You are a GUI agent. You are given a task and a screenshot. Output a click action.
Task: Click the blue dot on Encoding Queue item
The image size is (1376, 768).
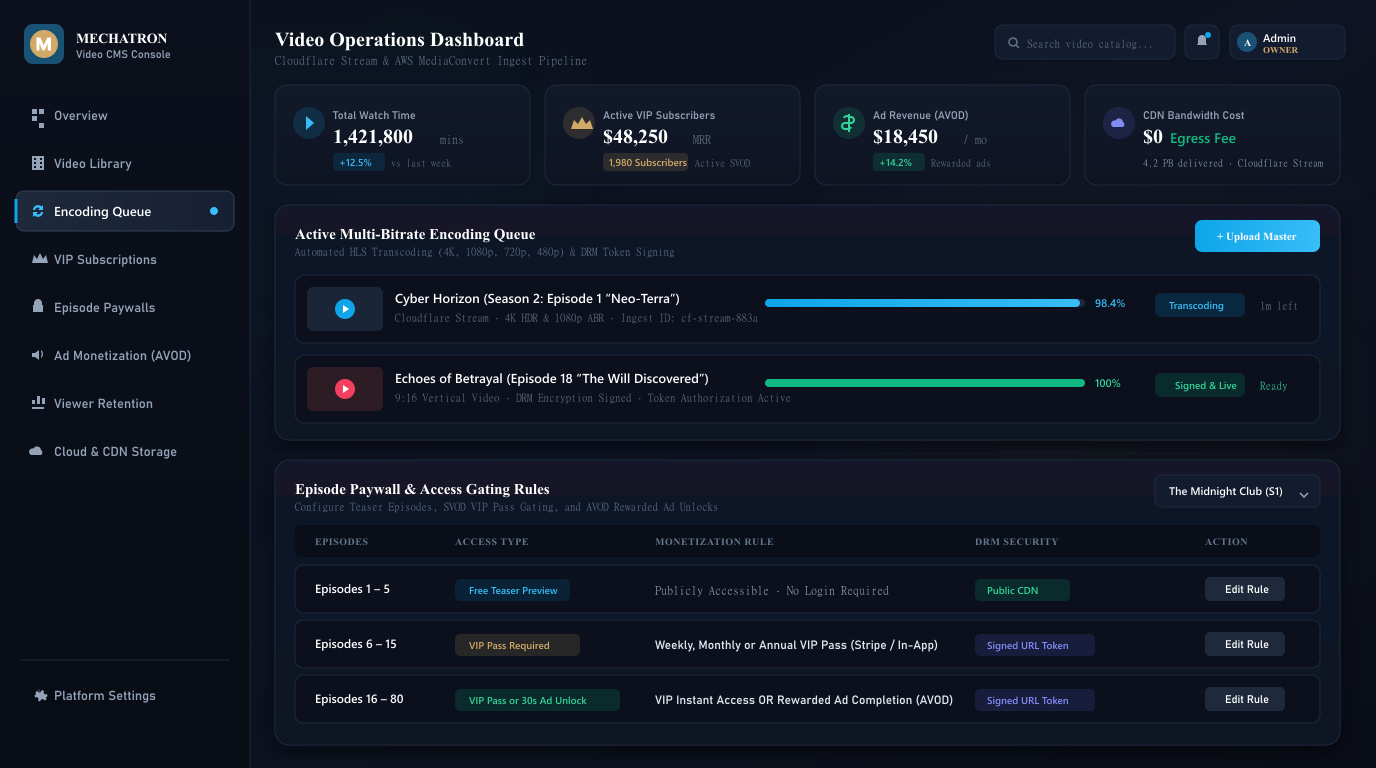point(214,211)
